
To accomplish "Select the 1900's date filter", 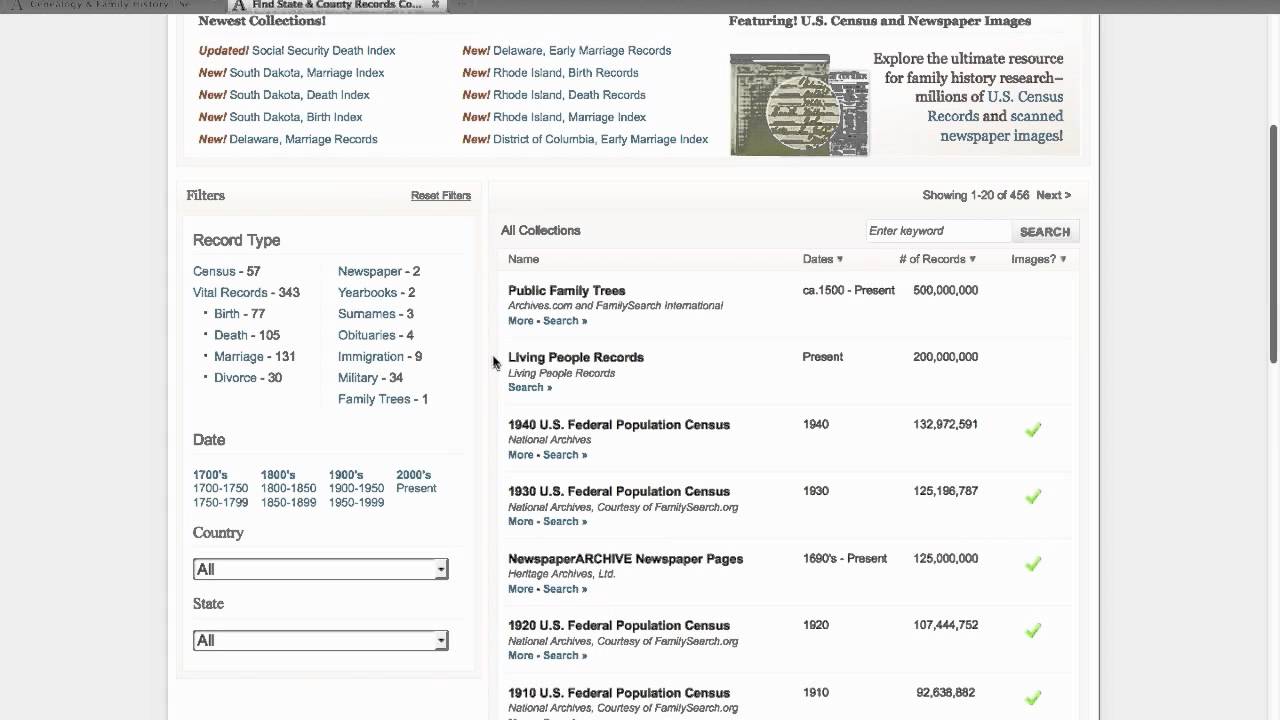I will [346, 475].
